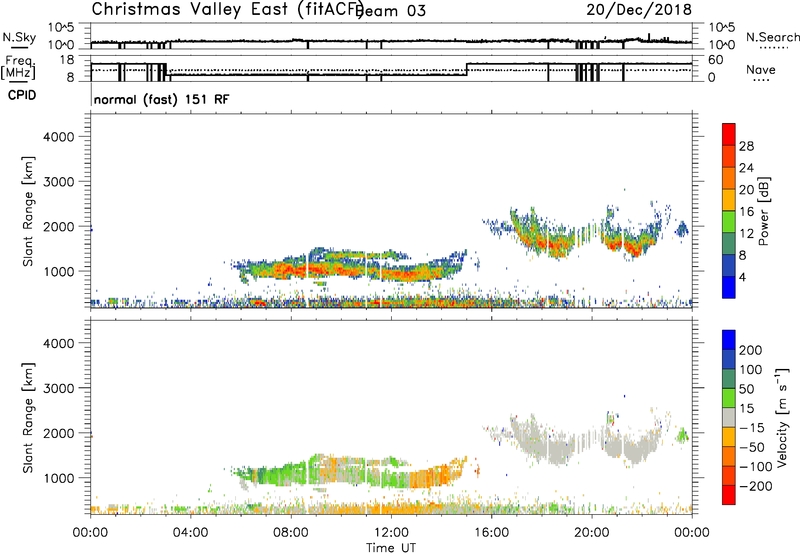Click the '20:00' time tick label
800x554 pixels.
coord(592,533)
